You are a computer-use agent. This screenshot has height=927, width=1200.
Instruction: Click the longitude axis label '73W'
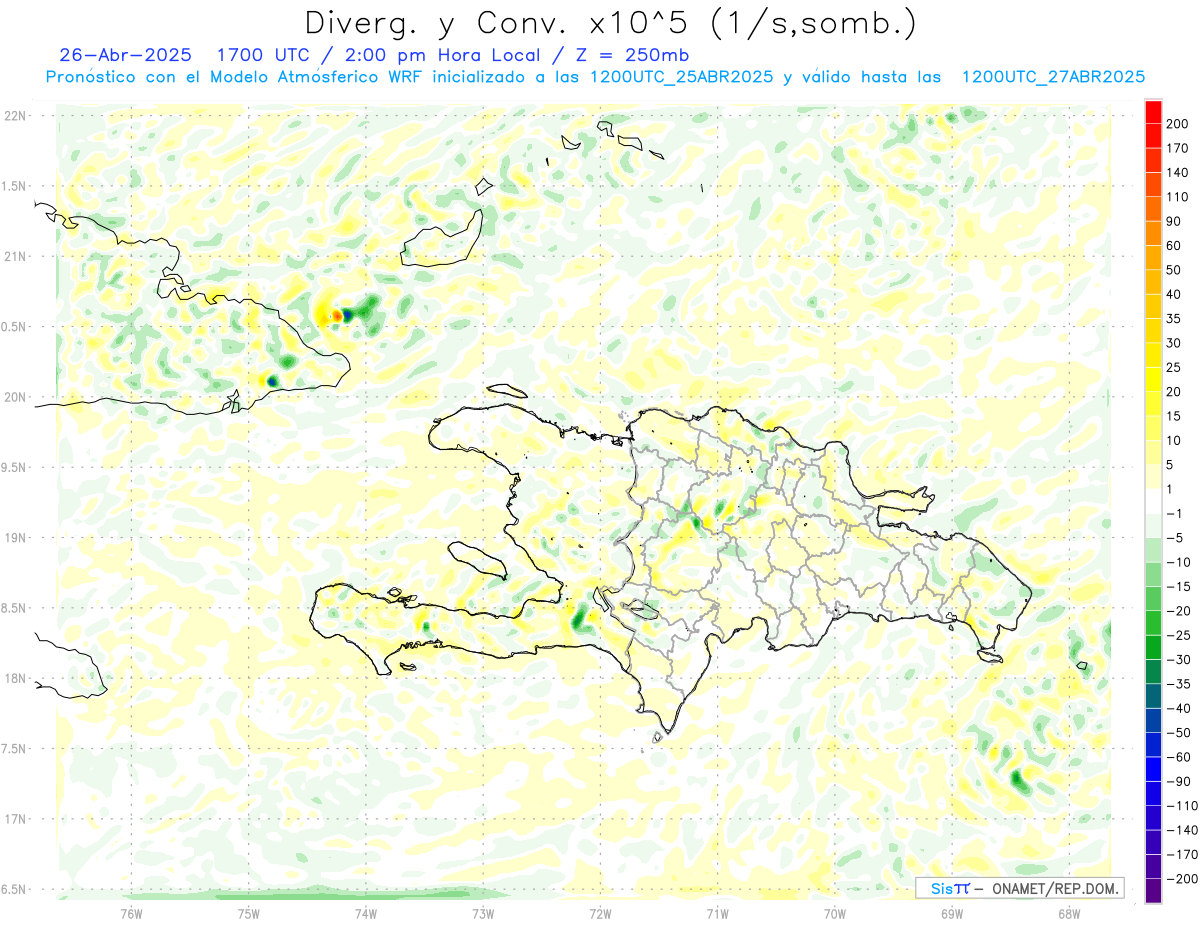tap(482, 914)
